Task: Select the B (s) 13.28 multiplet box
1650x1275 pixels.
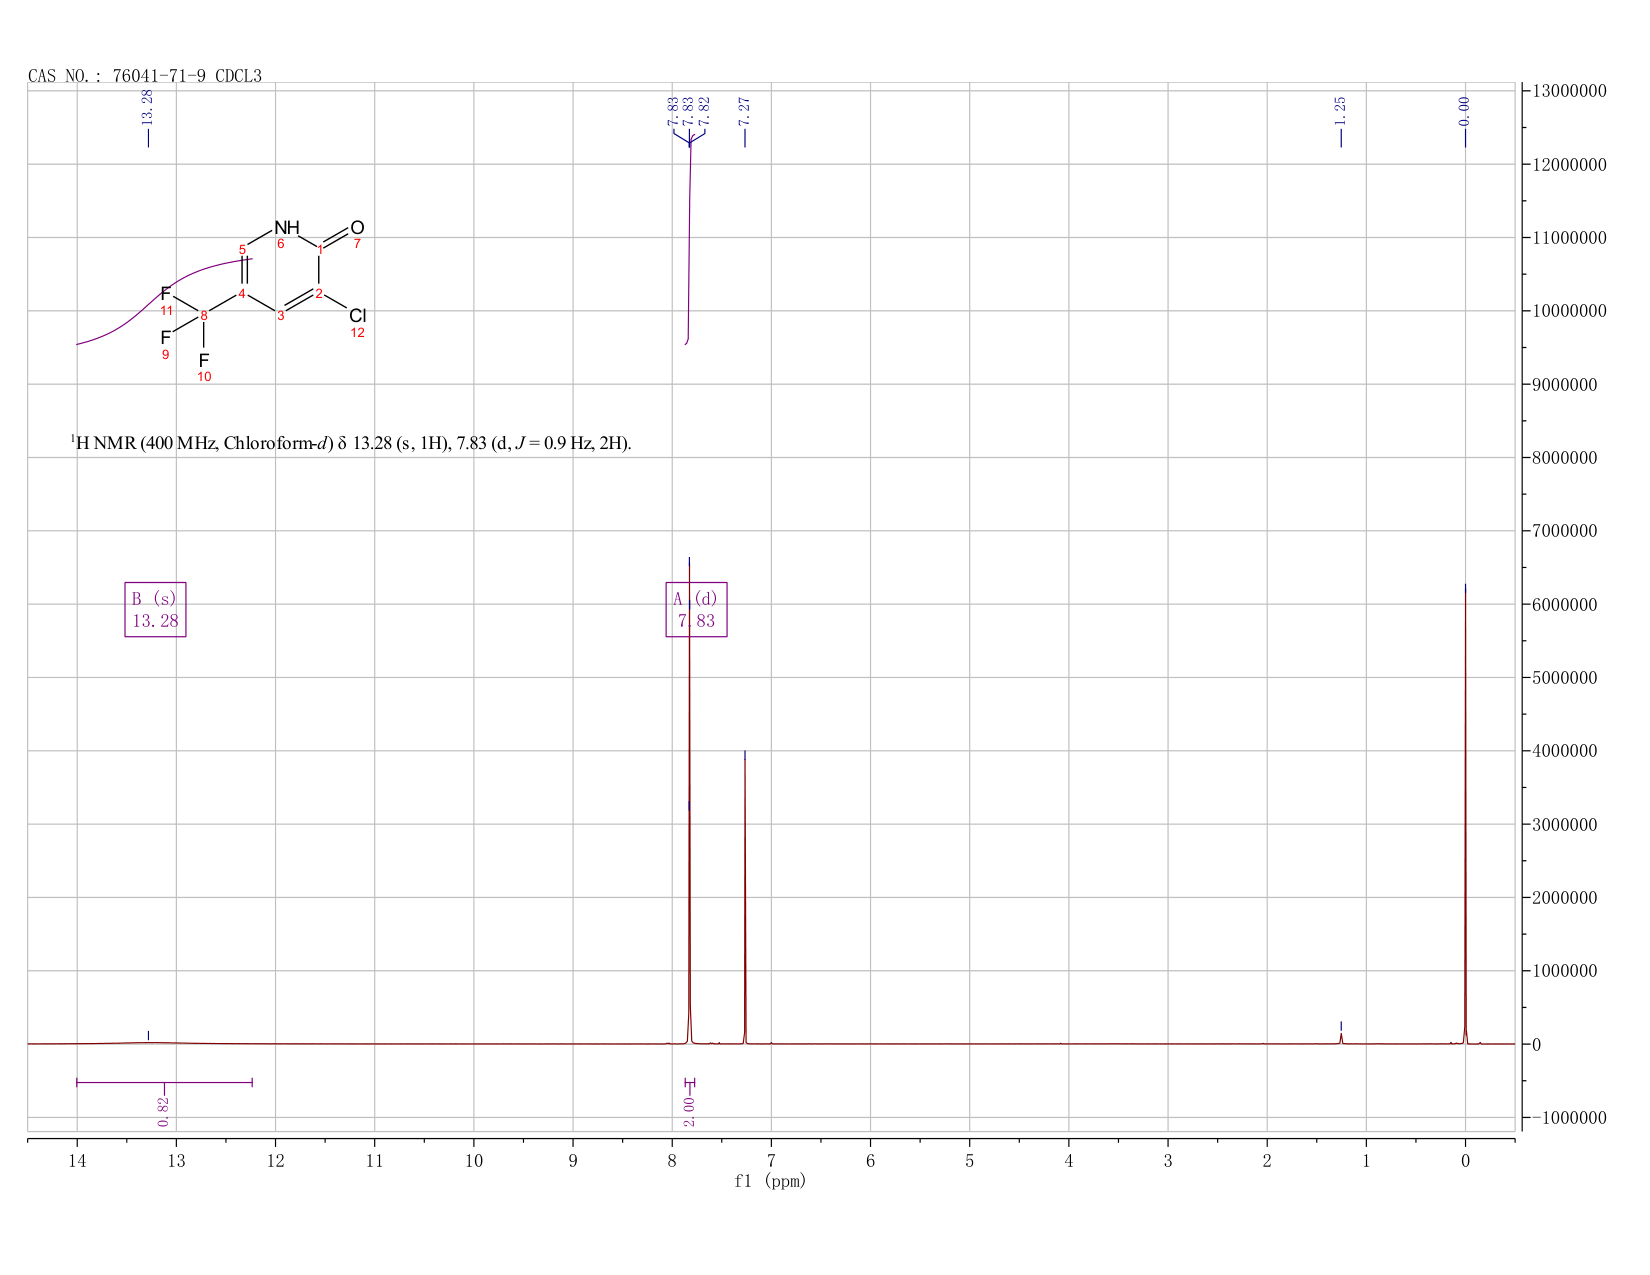Action: 155,609
